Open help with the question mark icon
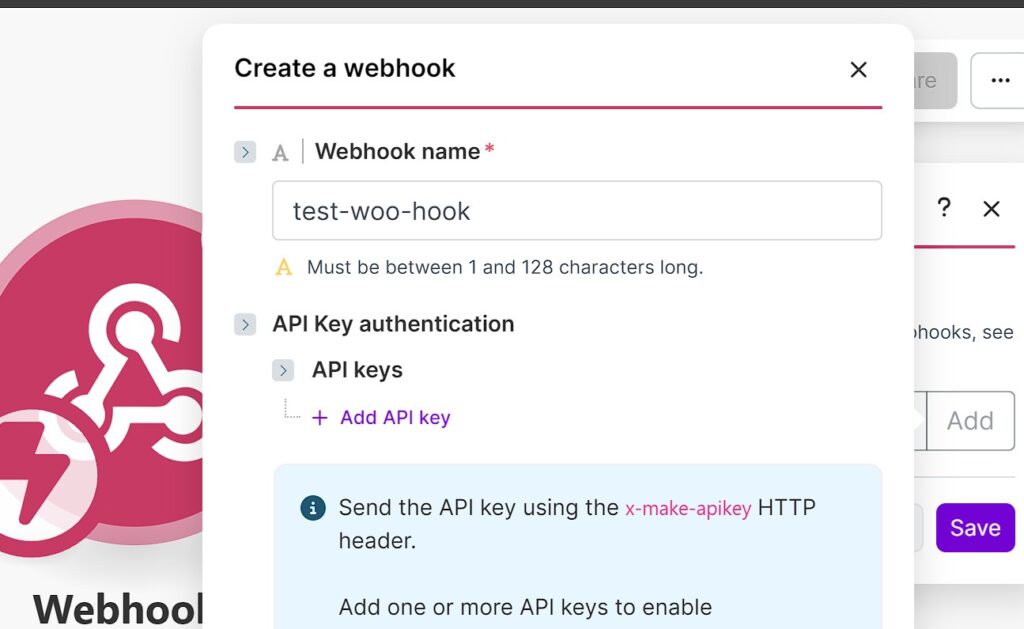 click(943, 208)
